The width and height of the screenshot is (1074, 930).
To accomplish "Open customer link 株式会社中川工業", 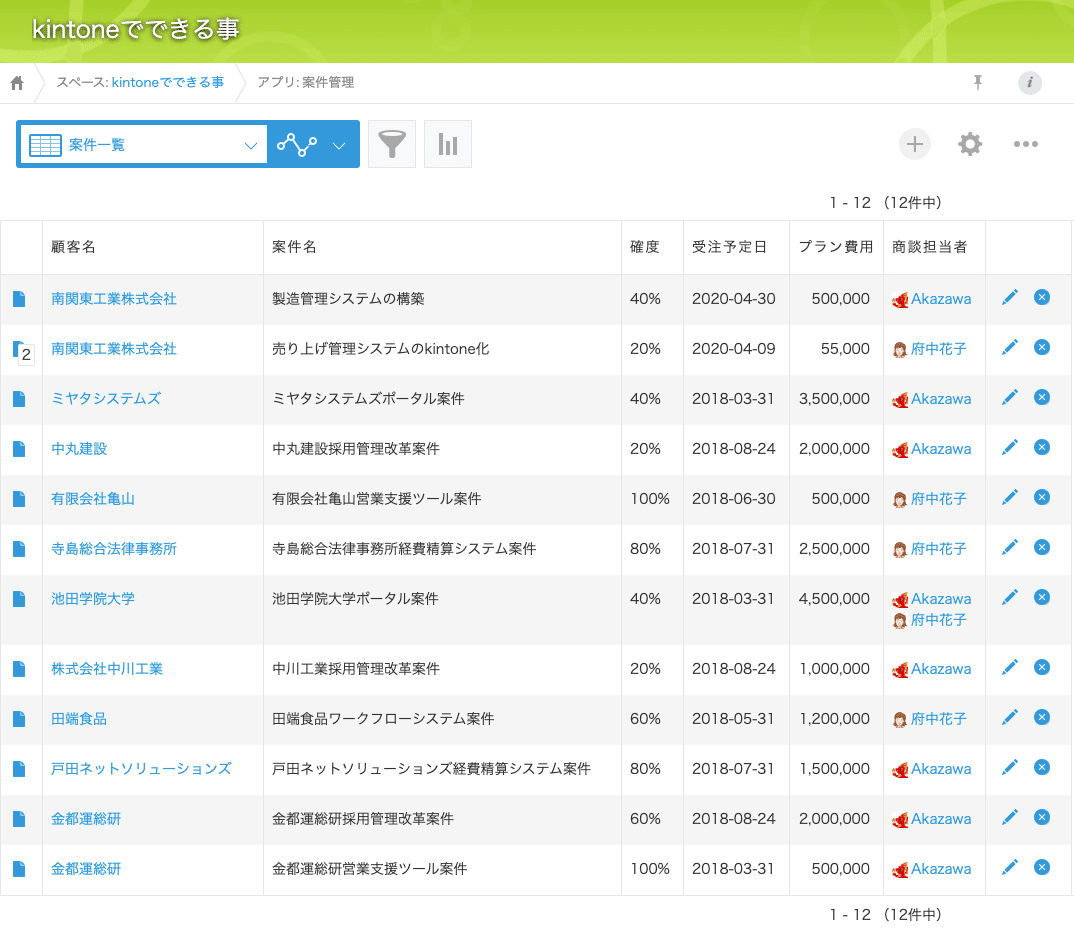I will 107,668.
